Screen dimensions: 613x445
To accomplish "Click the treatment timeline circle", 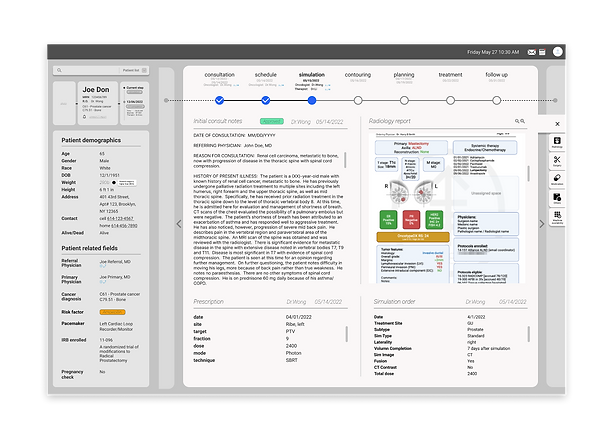I will 450,100.
